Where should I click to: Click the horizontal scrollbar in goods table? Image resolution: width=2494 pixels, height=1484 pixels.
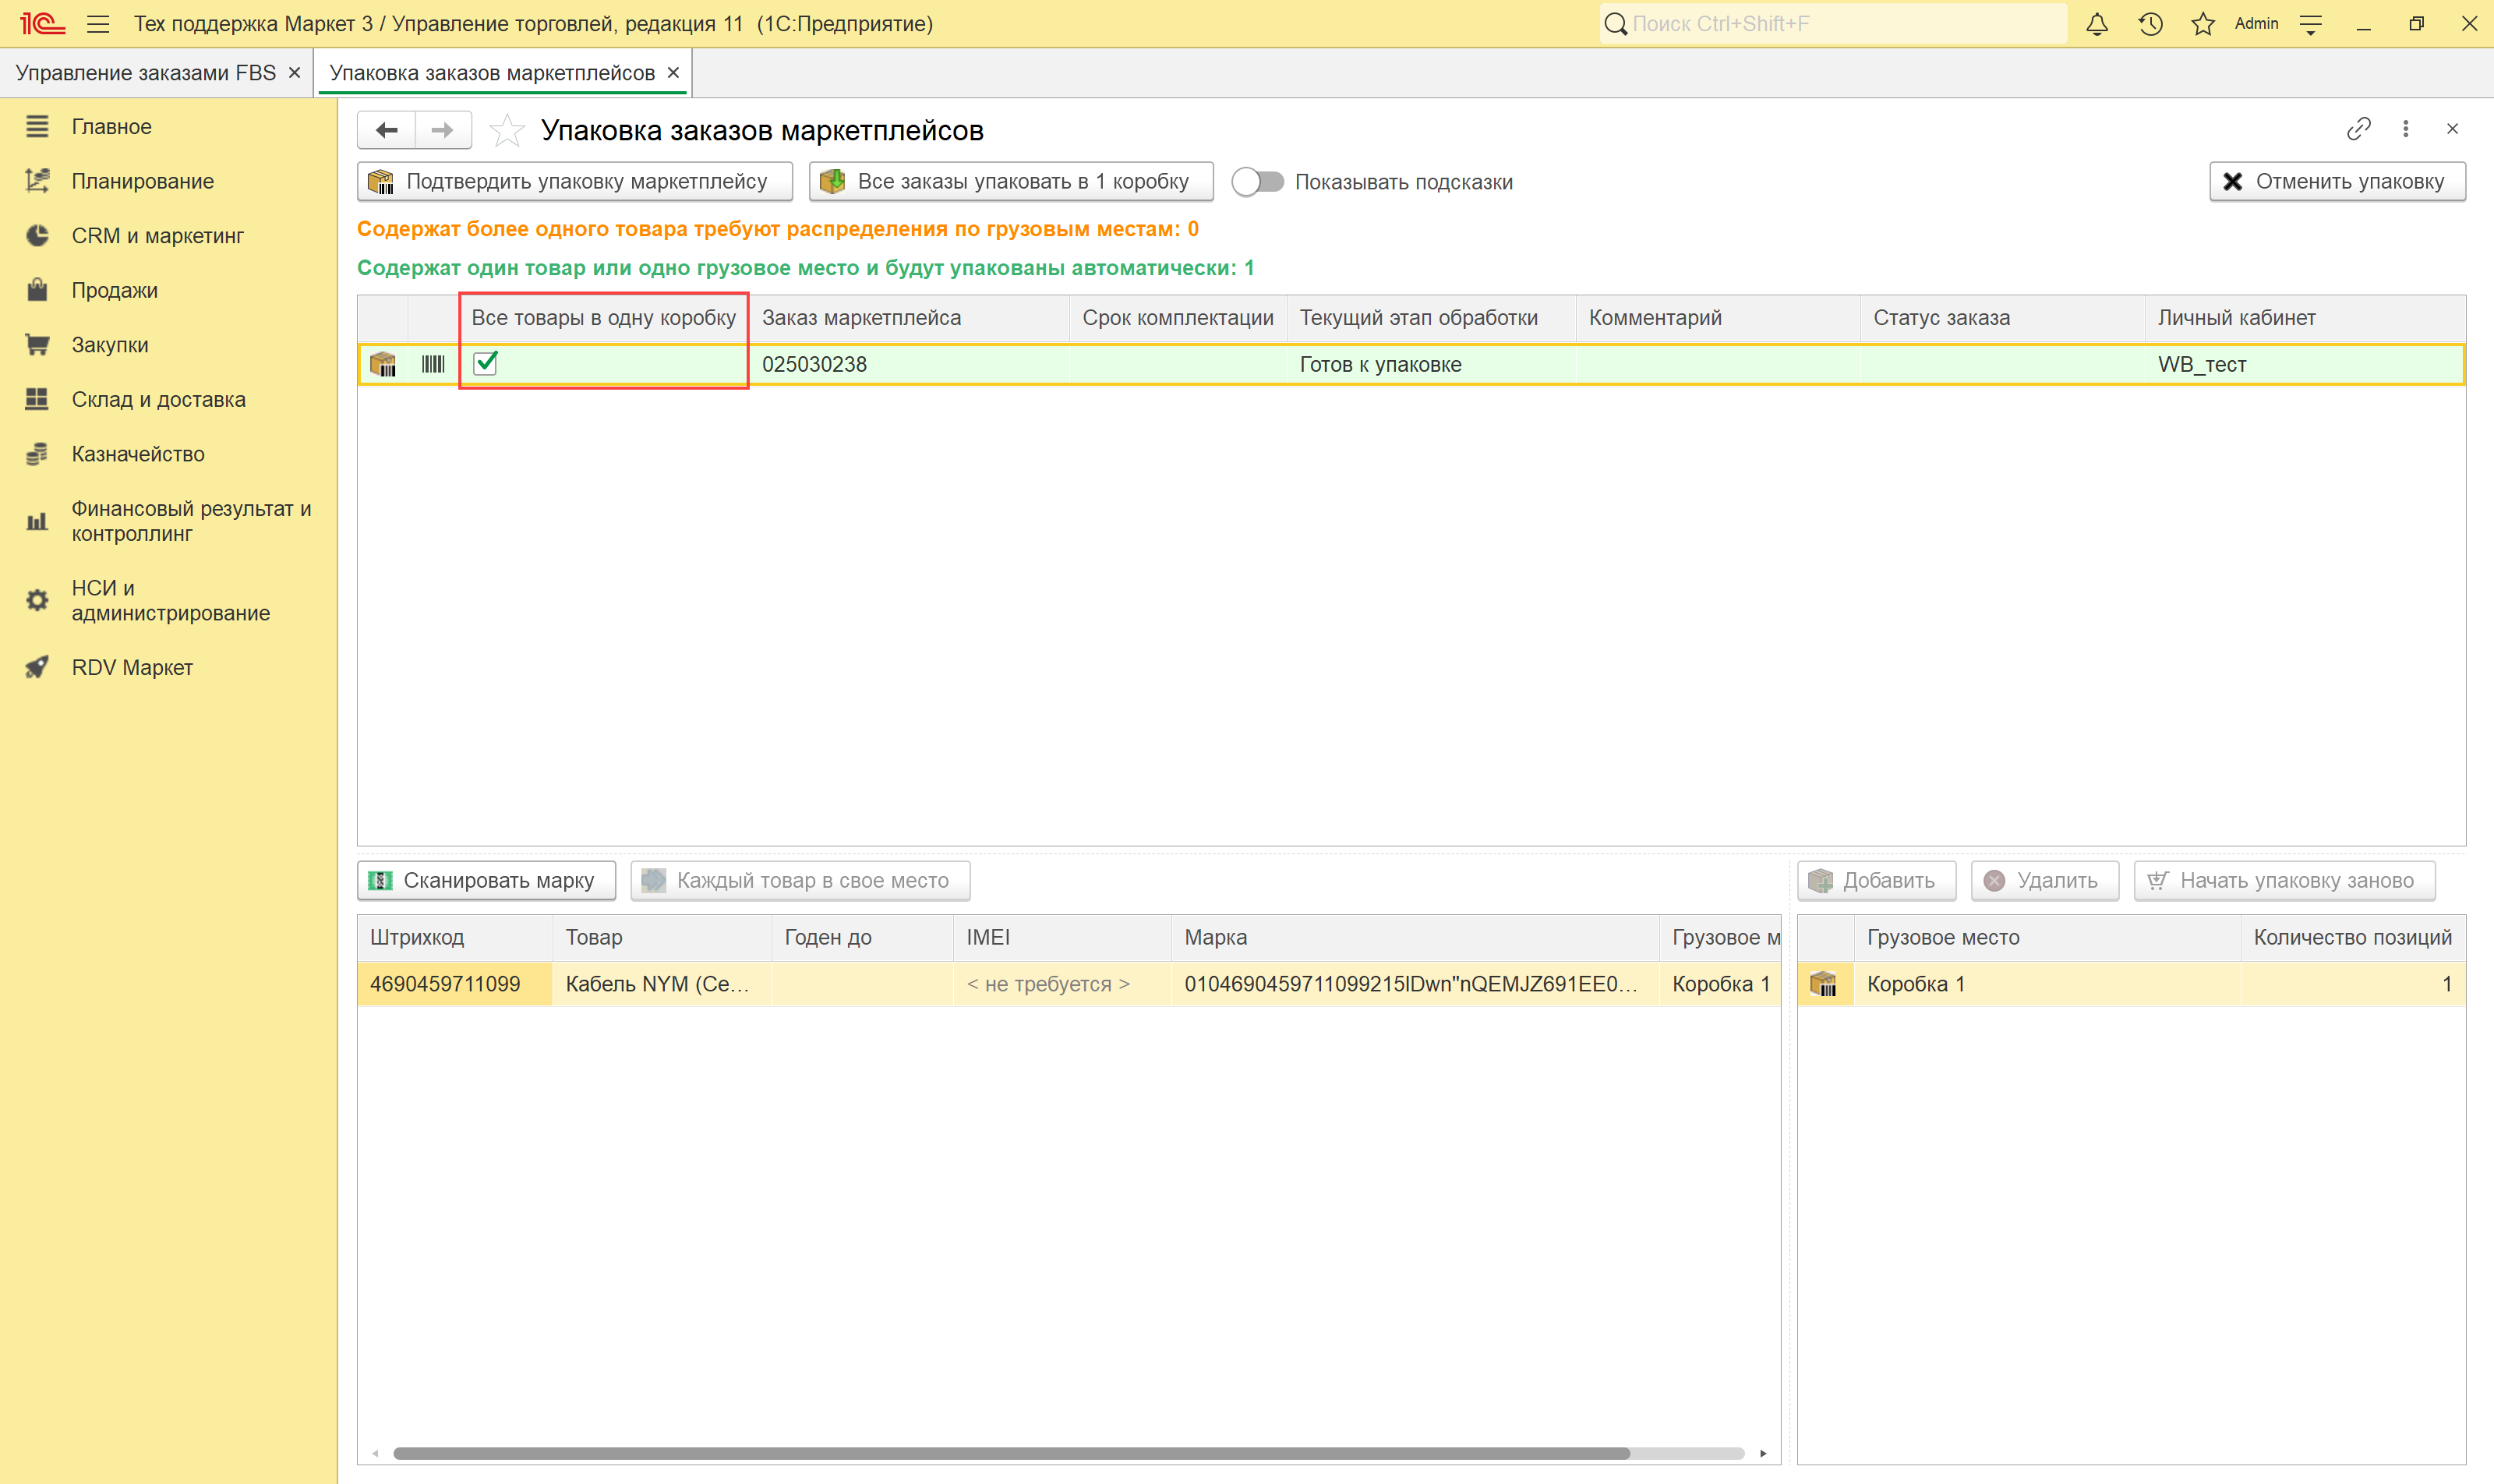pyautogui.click(x=1010, y=1453)
